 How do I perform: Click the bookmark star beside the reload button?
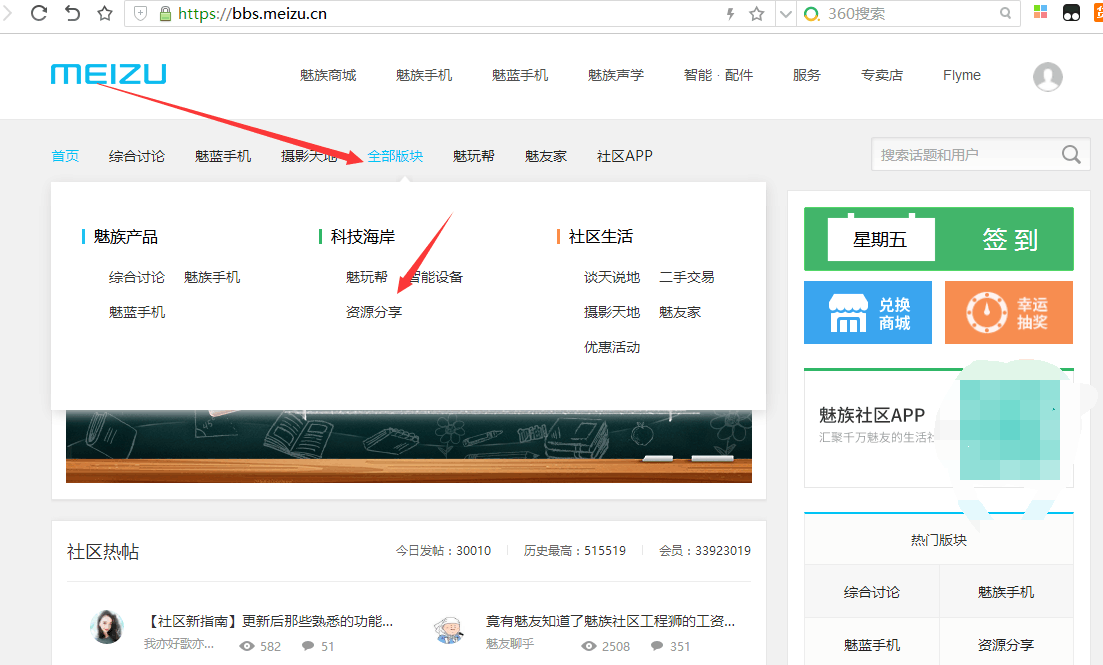[105, 13]
